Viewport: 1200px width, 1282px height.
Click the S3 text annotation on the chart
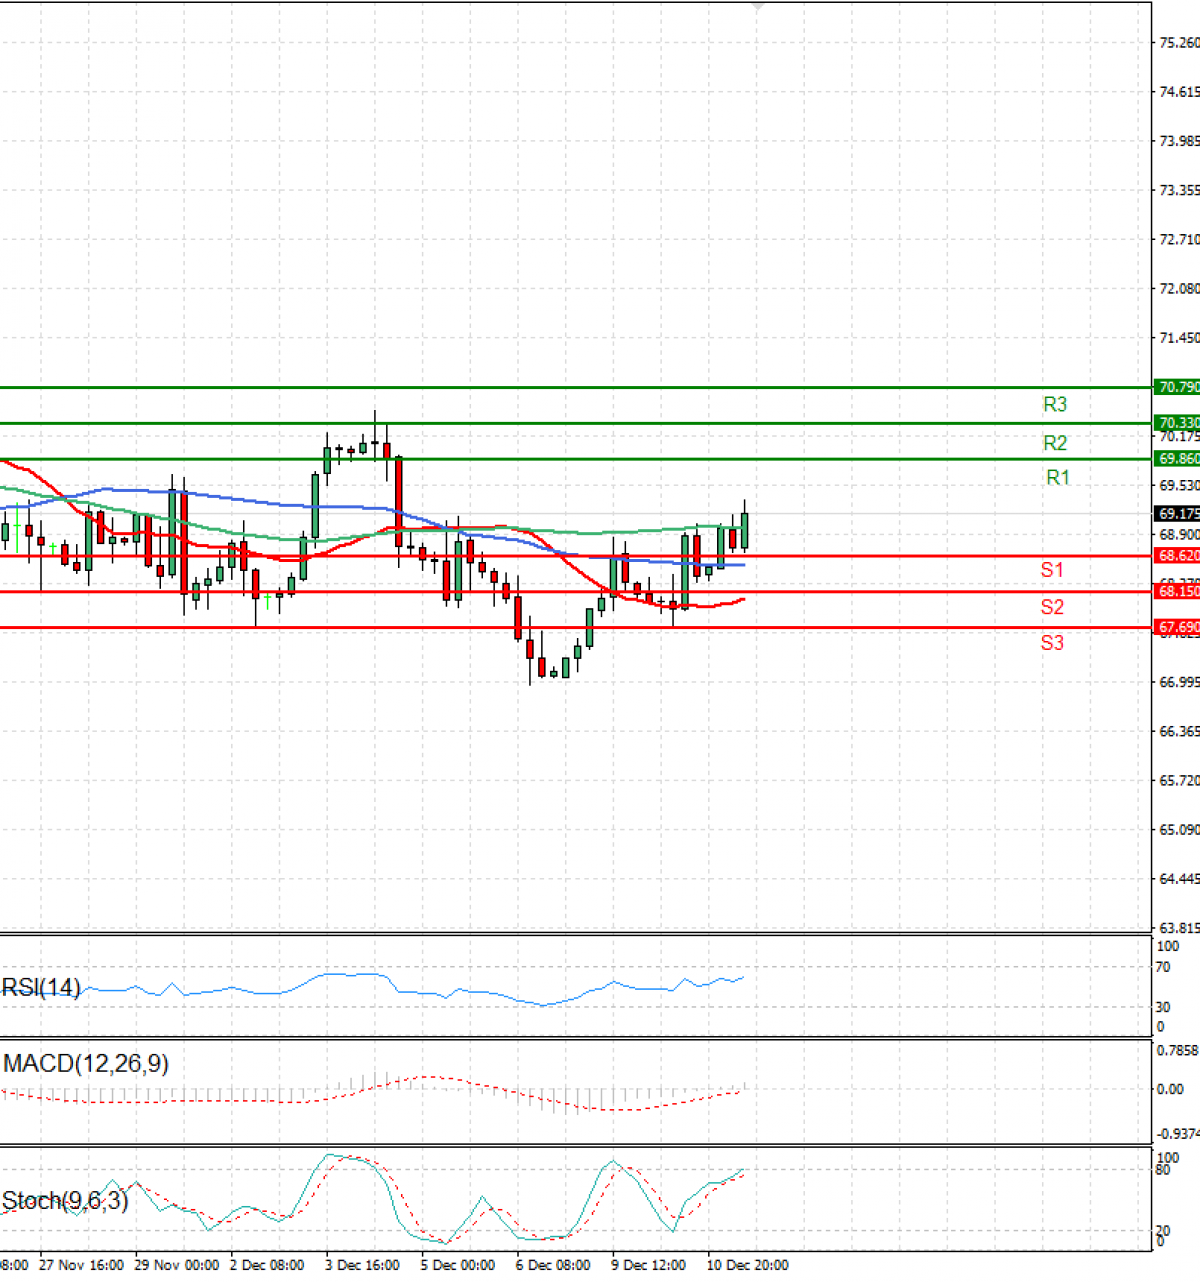point(1050,643)
